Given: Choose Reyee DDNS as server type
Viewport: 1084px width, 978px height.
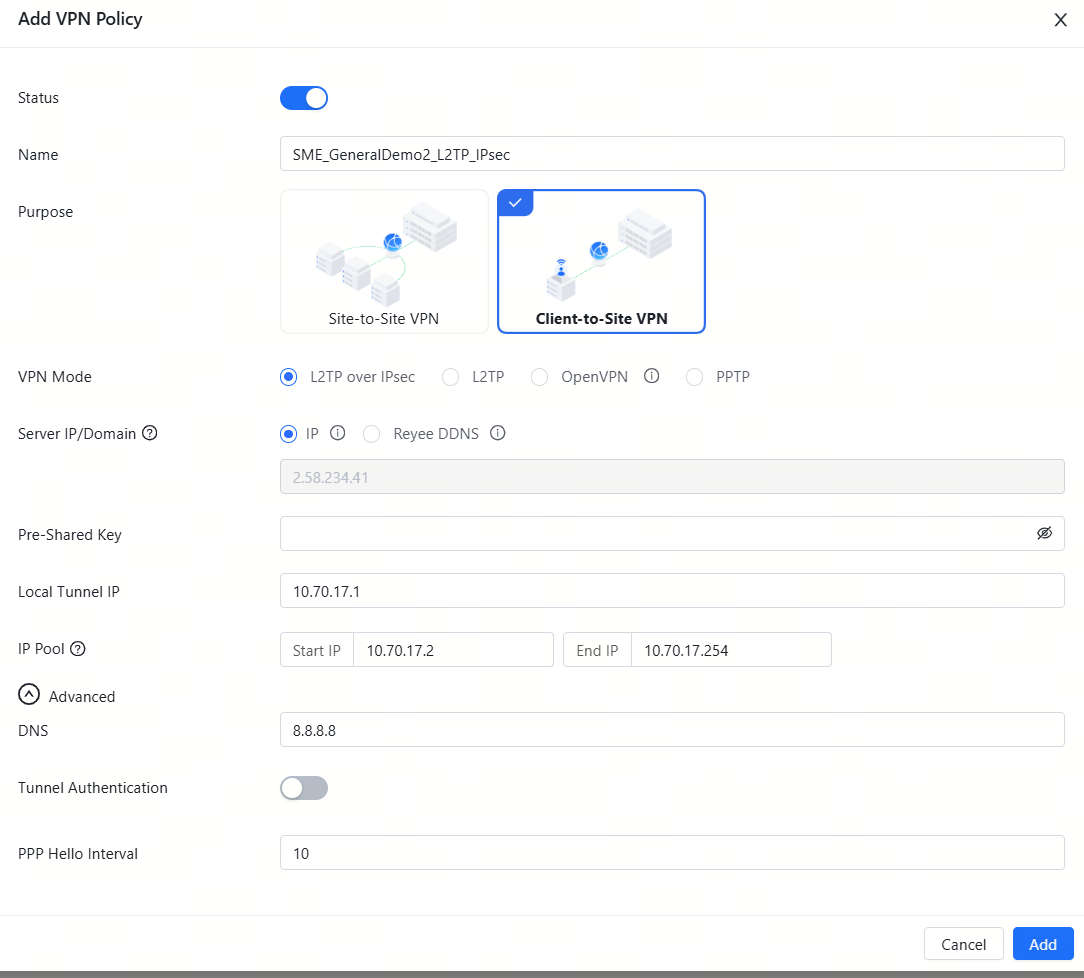Looking at the screenshot, I should click(x=372, y=434).
